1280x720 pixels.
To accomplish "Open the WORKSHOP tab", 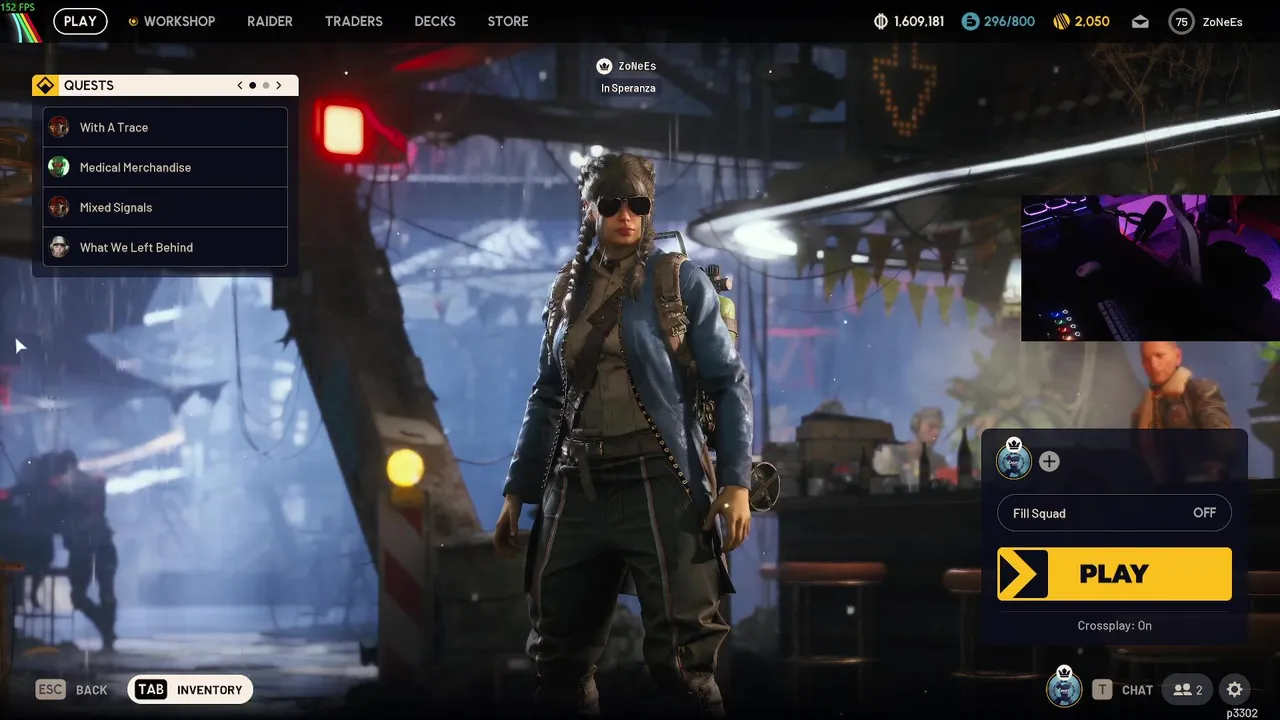I will (171, 21).
